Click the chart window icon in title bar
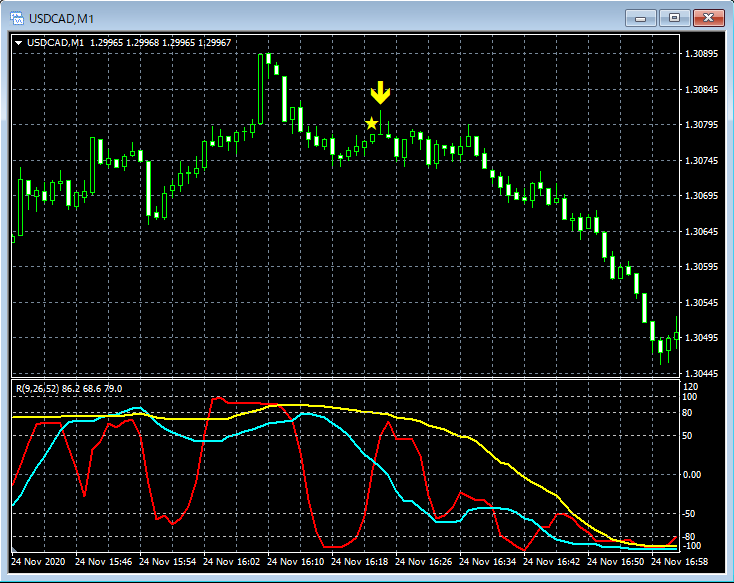734x583 pixels. coord(17,18)
